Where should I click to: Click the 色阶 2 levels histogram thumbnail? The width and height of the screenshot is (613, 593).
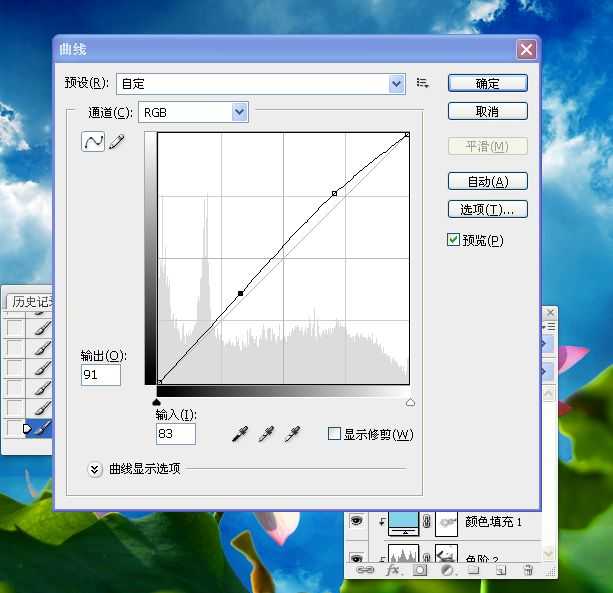[403, 553]
